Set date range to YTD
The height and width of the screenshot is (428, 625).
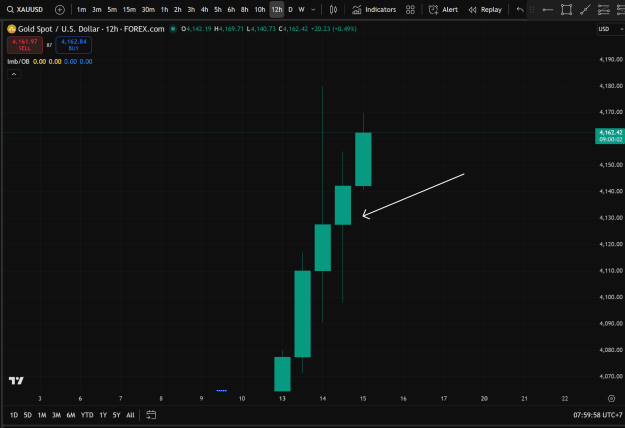pos(87,415)
